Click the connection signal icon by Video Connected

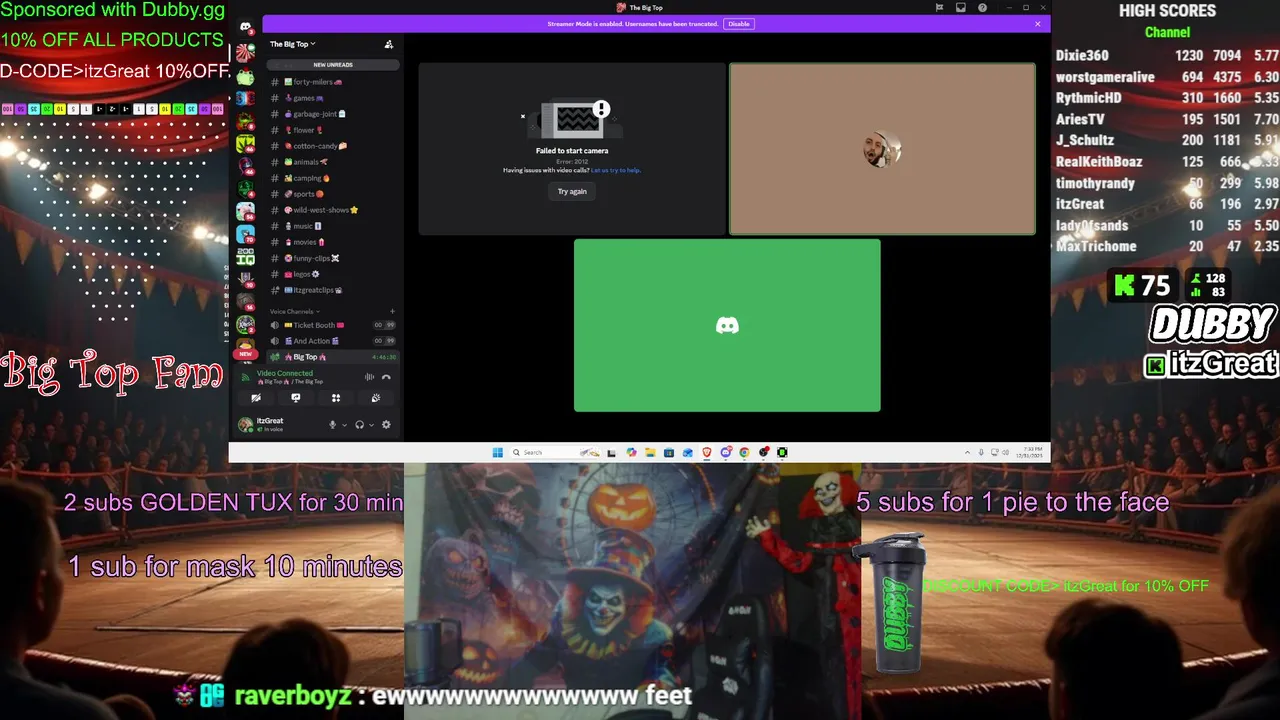(x=247, y=377)
